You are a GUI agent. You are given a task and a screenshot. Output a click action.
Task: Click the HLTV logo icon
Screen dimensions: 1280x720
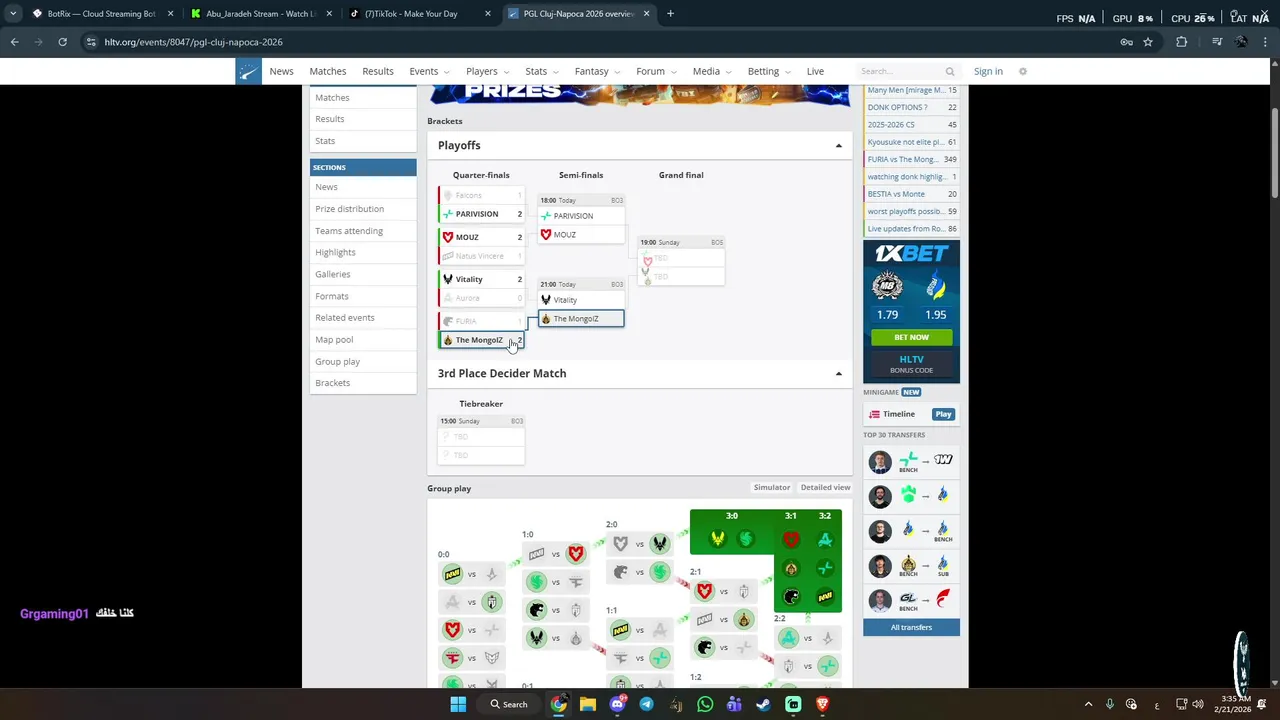pos(249,71)
